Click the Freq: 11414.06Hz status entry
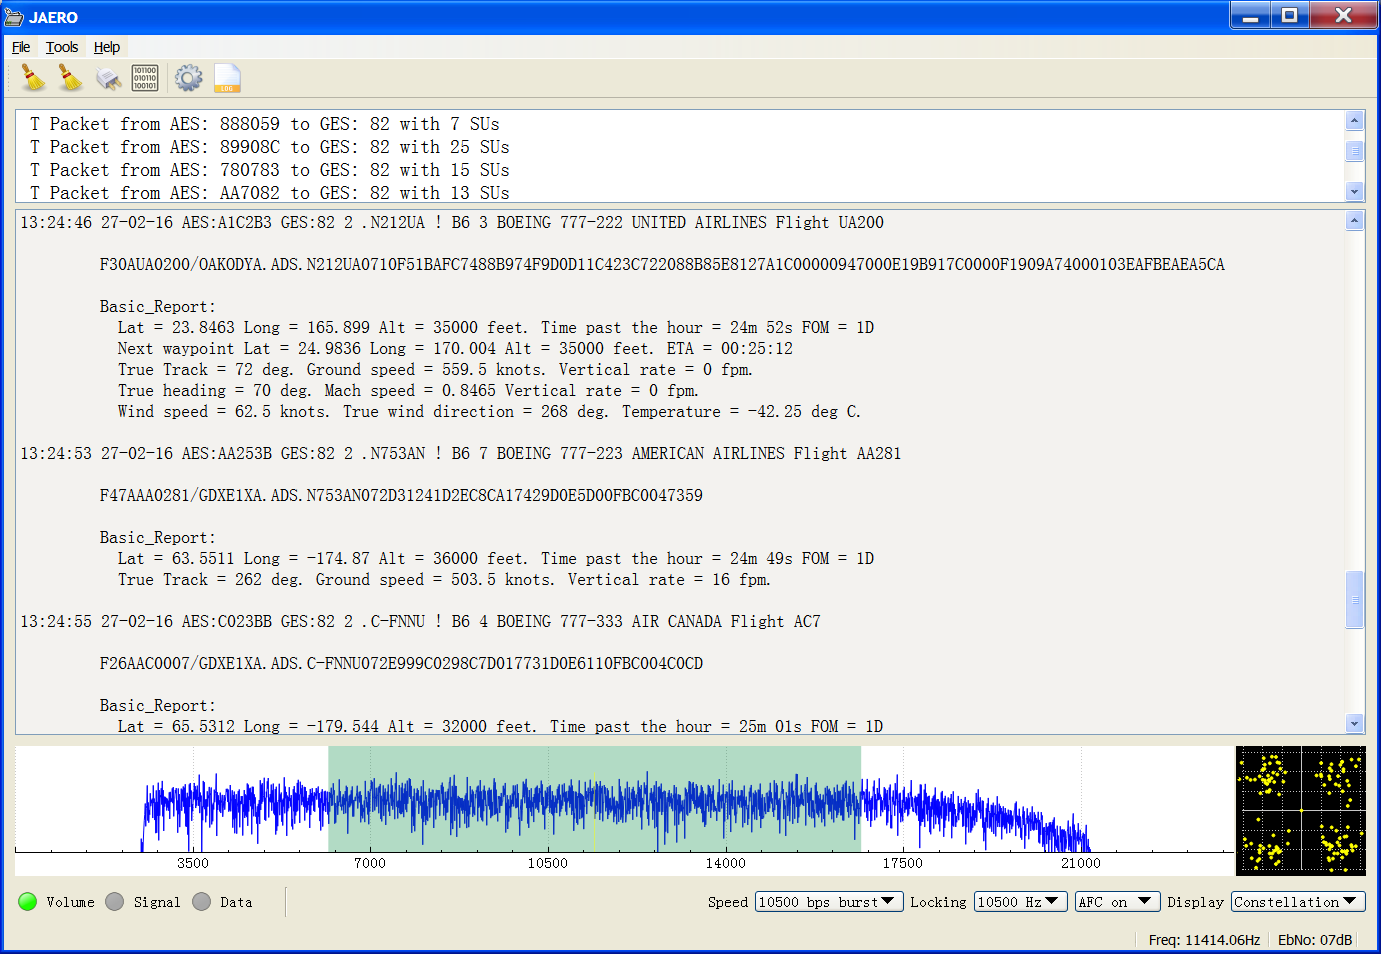The image size is (1381, 954). pyautogui.click(x=1204, y=940)
